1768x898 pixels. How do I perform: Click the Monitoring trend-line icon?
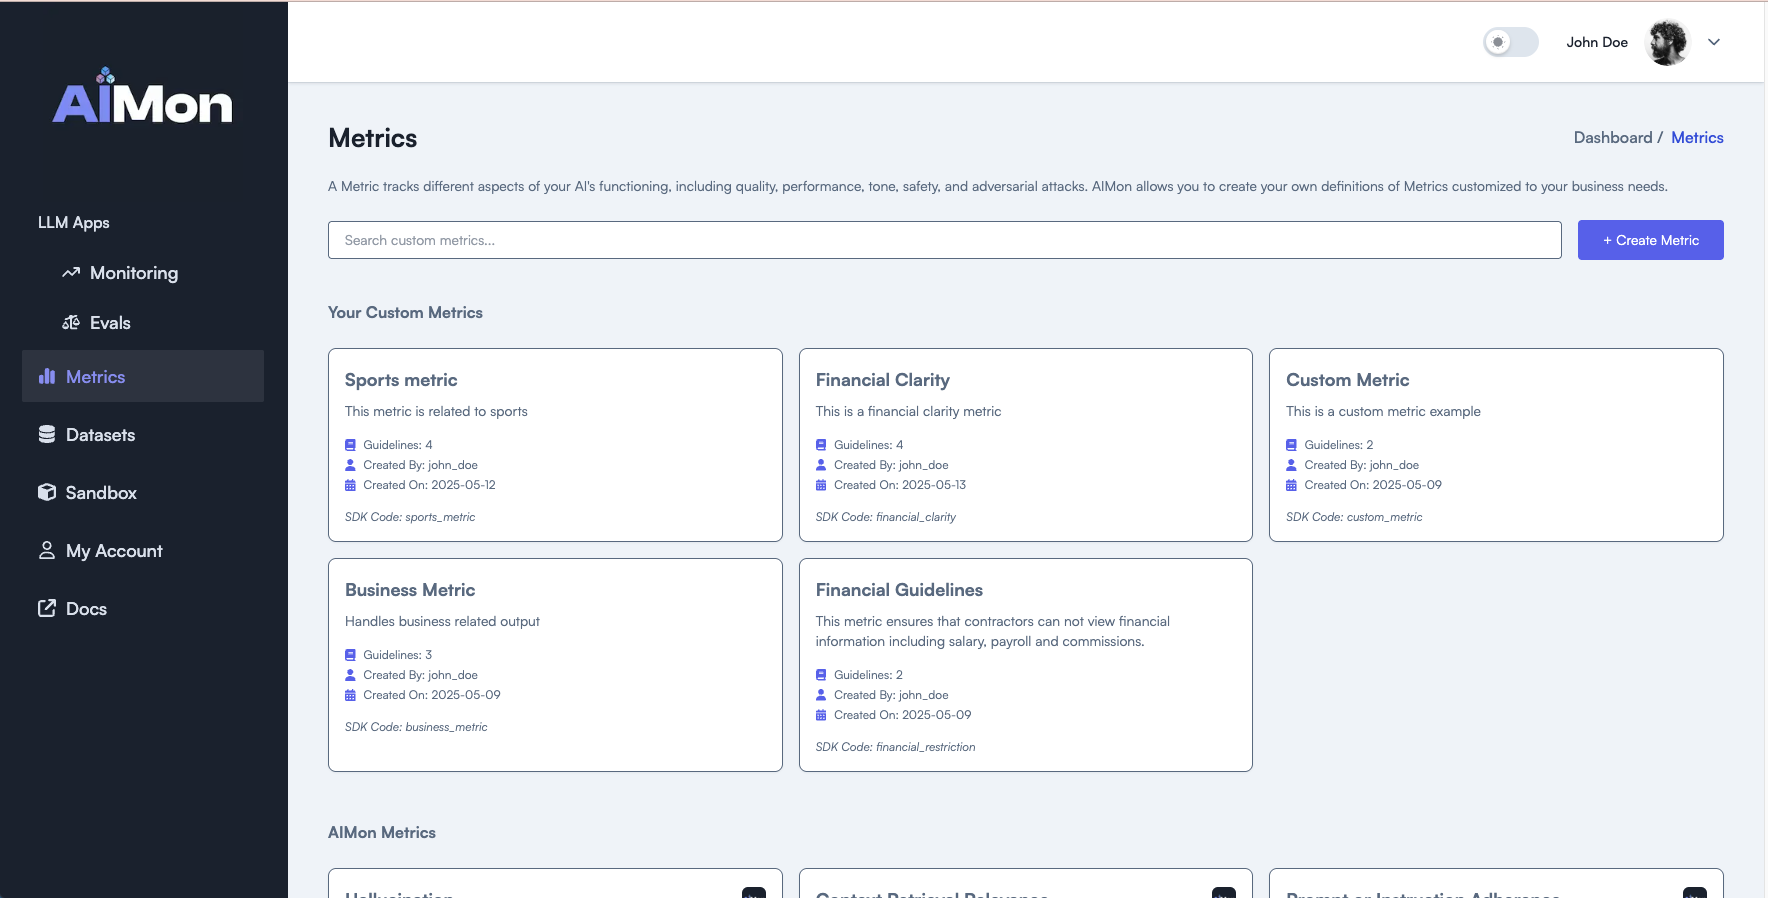(x=71, y=273)
